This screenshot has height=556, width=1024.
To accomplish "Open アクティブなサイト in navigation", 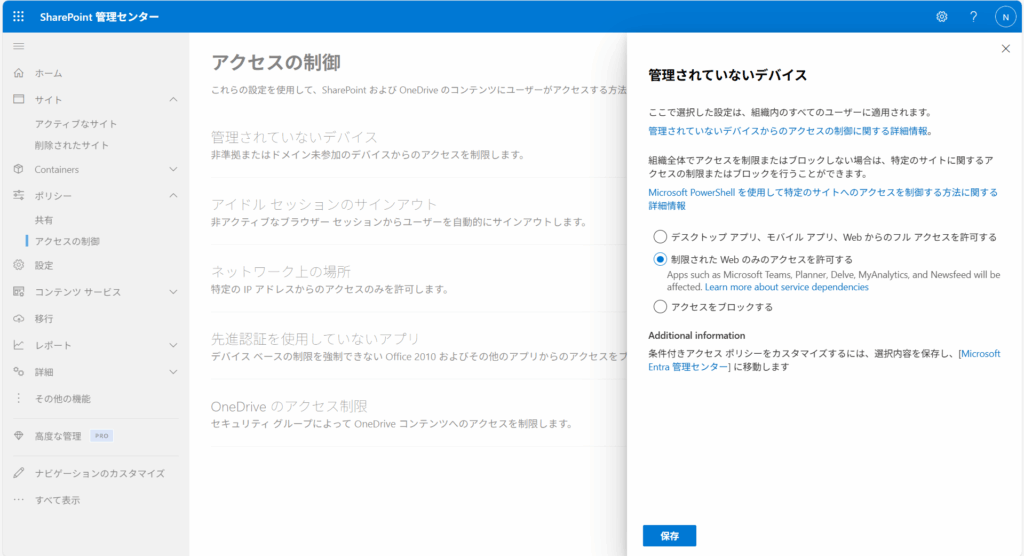I will click(76, 124).
